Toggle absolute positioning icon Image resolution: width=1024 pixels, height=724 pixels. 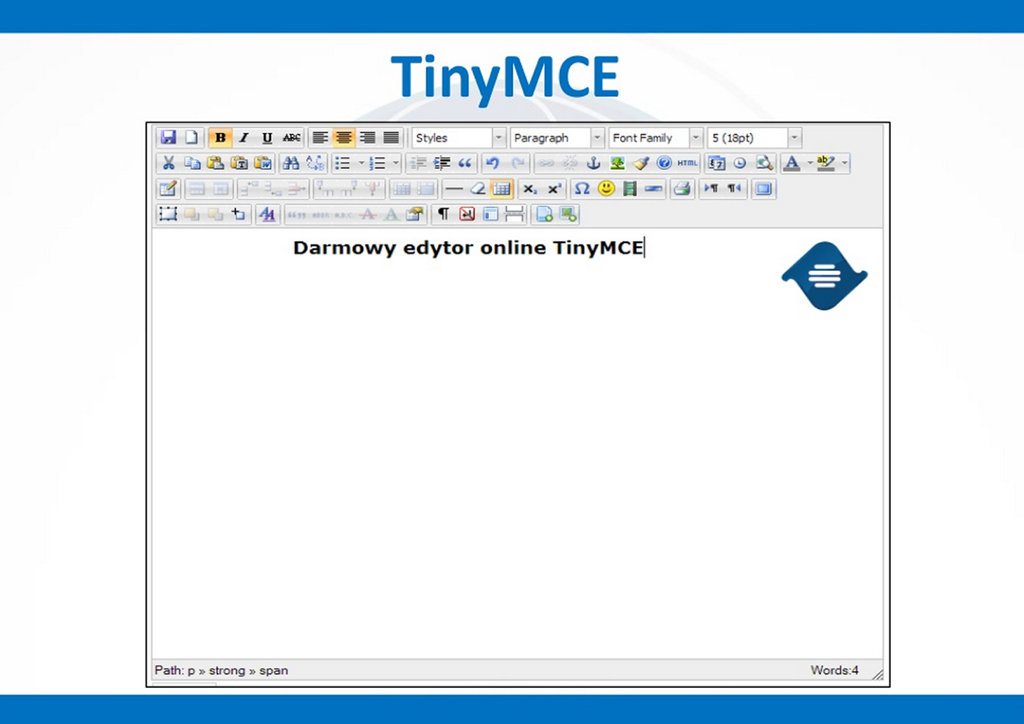tap(239, 214)
